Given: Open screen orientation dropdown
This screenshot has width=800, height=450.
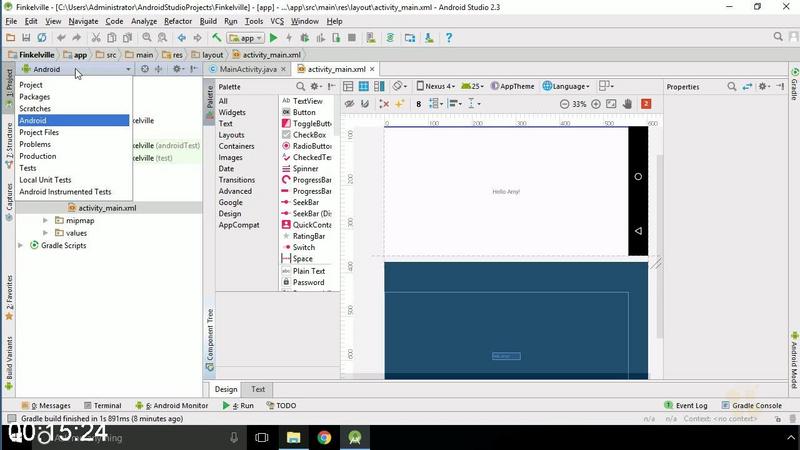Looking at the screenshot, I should [x=399, y=86].
